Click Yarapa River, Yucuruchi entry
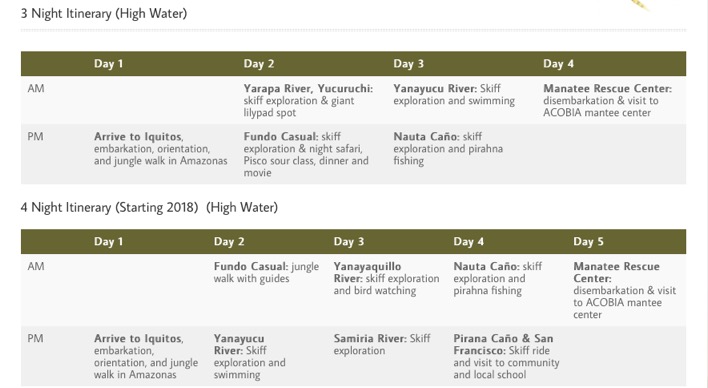The height and width of the screenshot is (388, 708). [x=308, y=100]
